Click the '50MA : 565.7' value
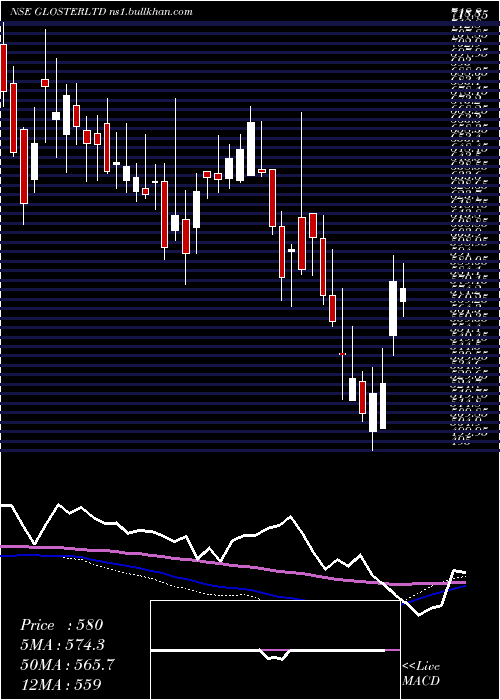Screen dimensions: 500x700 coord(67,664)
